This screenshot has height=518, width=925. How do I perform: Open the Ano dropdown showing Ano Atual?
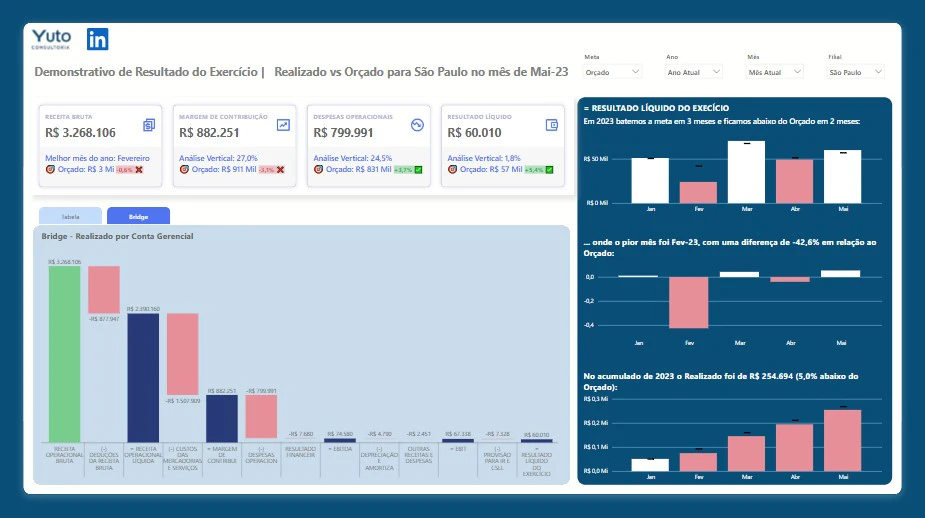coord(694,72)
